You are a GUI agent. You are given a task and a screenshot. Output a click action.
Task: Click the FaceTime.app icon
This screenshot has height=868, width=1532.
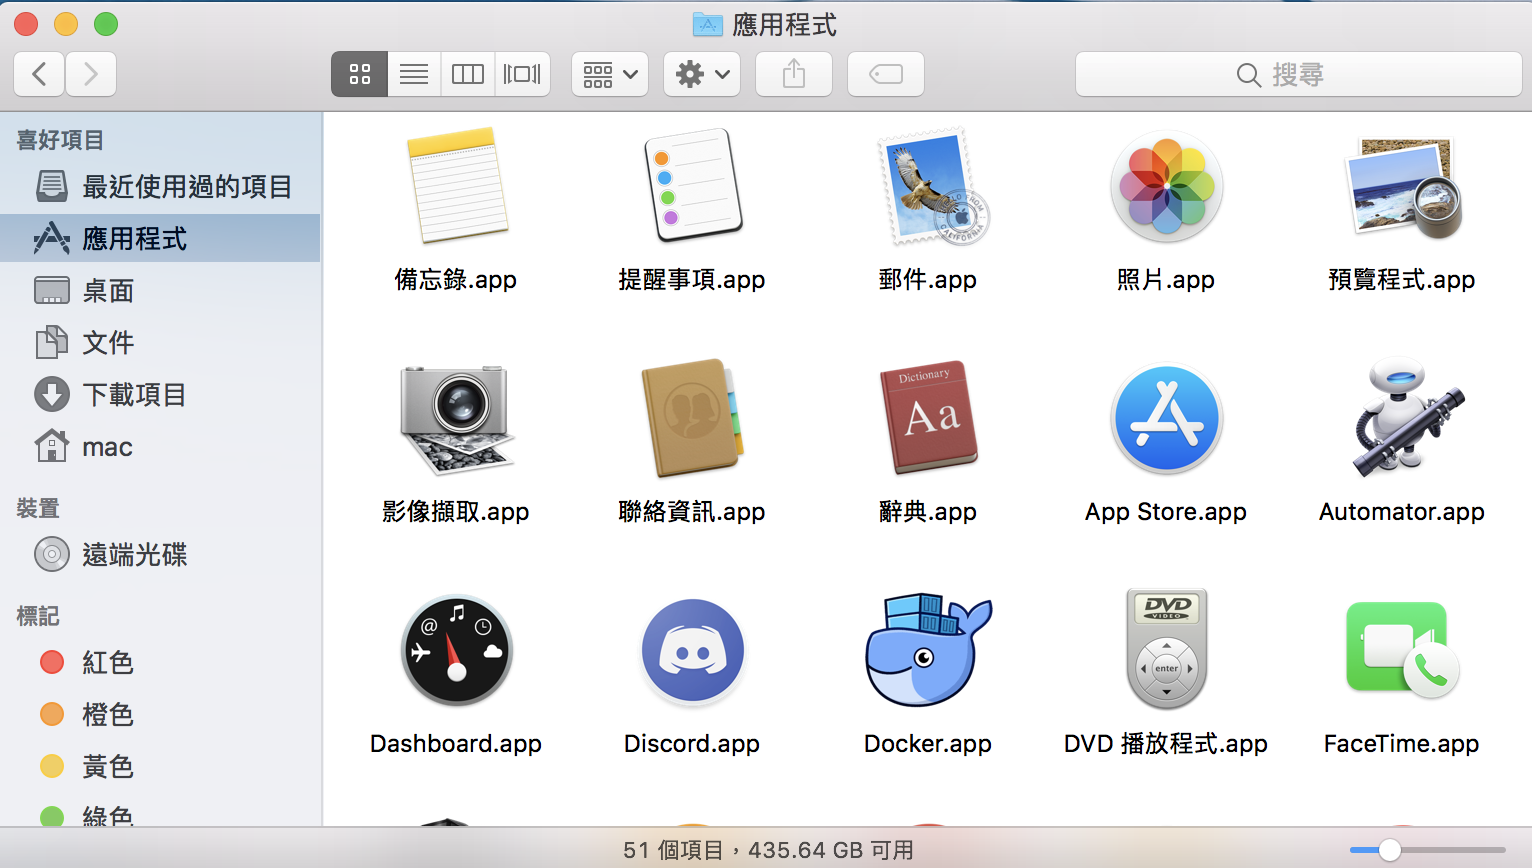[x=1402, y=650]
